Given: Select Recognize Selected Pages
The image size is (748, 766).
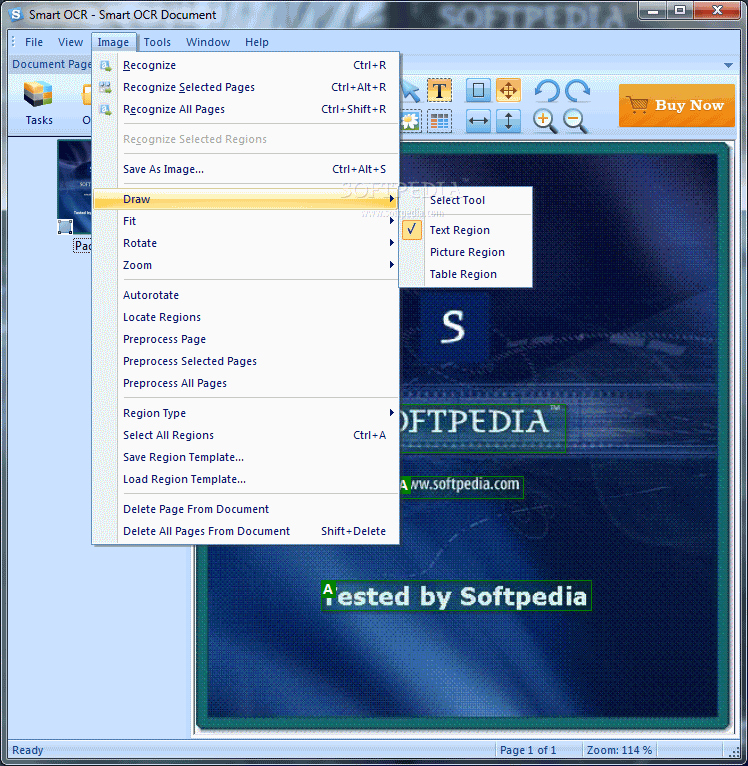Looking at the screenshot, I should [x=245, y=87].
